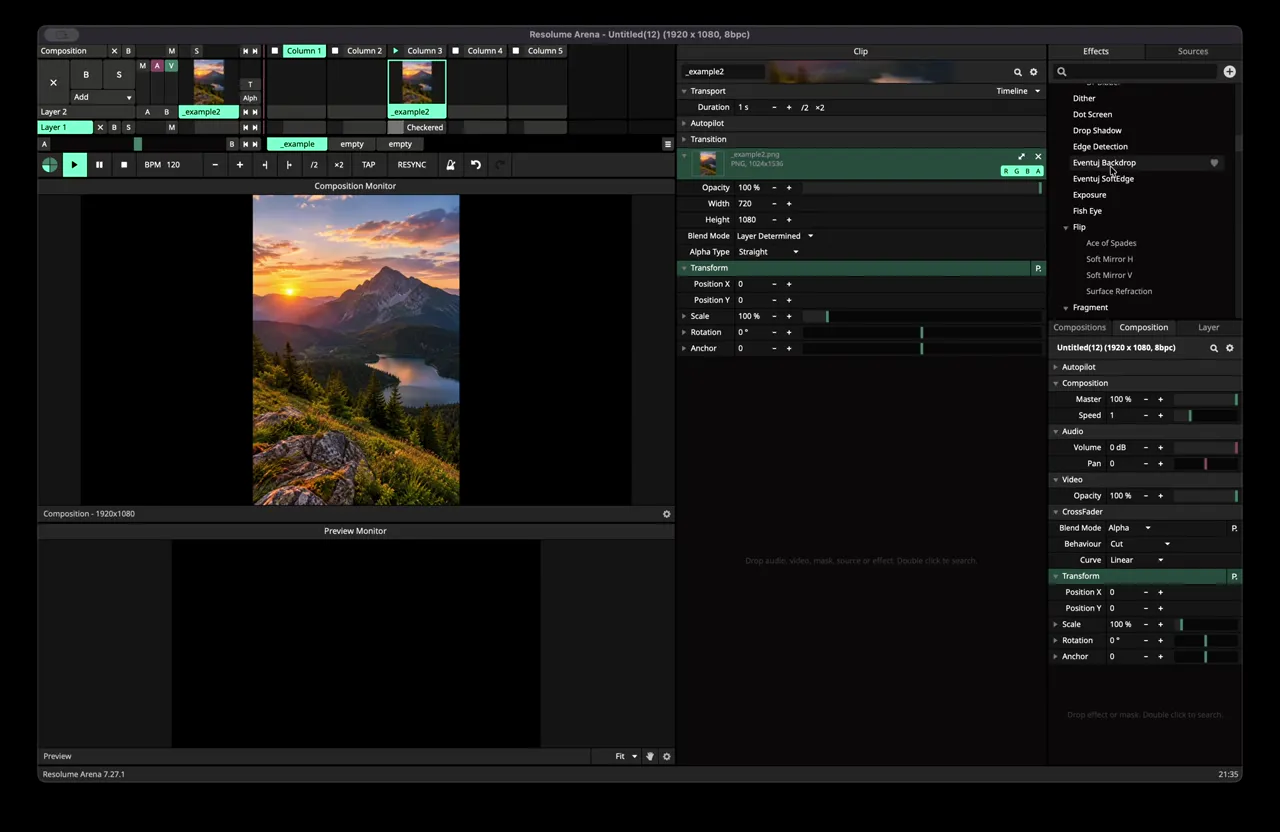Search the composition panel parameters
This screenshot has height=832, width=1280.
click(x=1214, y=348)
